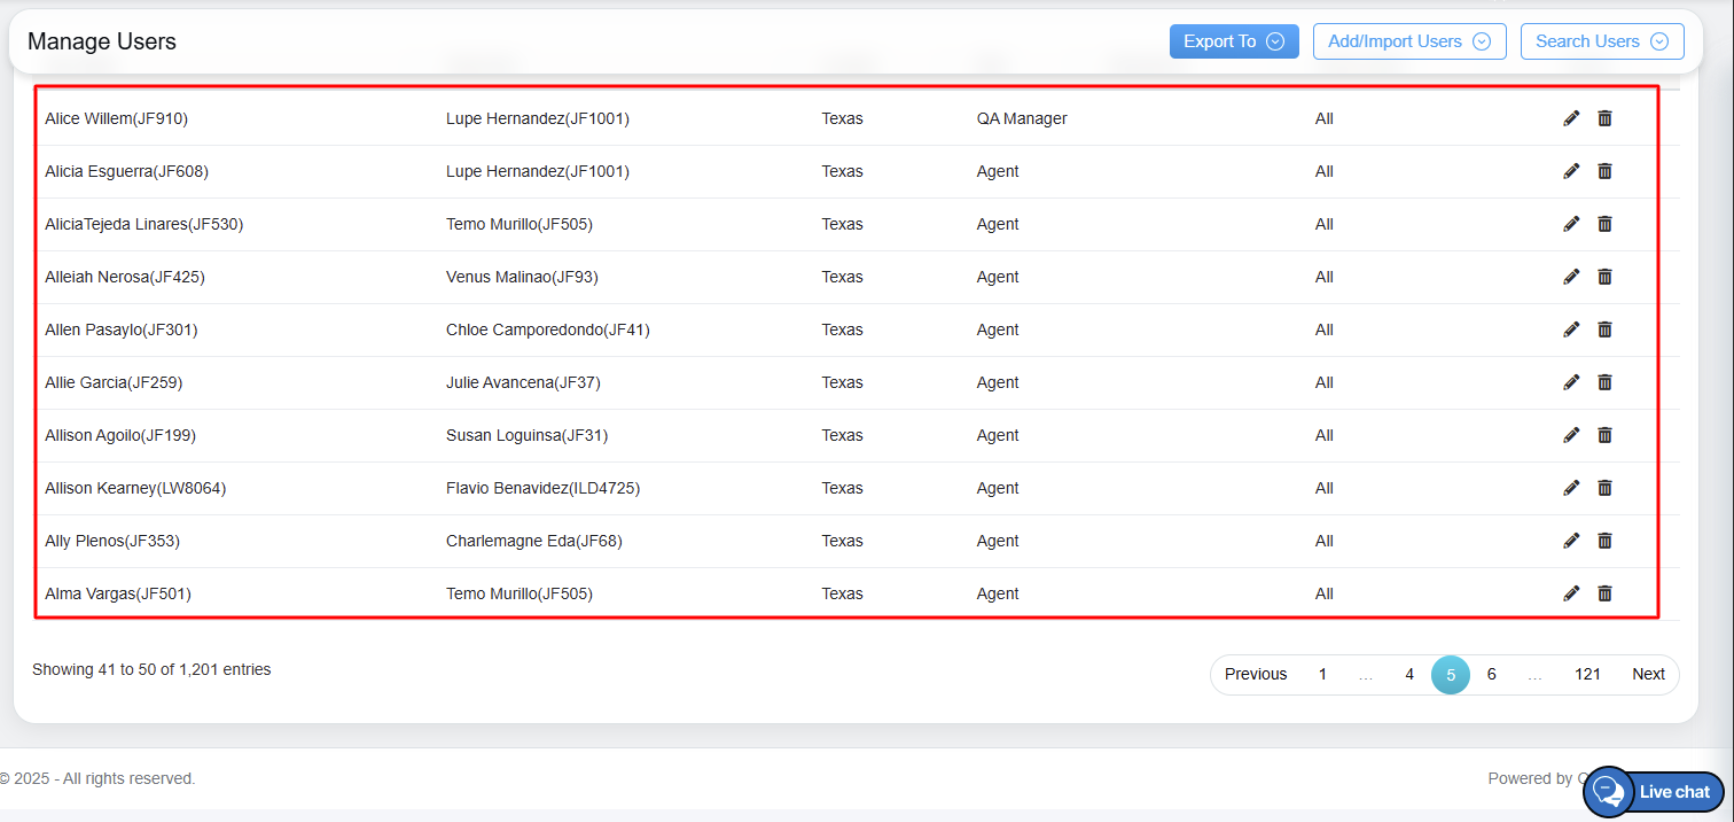Edit Alice Willem user with pencil icon

[x=1571, y=119]
